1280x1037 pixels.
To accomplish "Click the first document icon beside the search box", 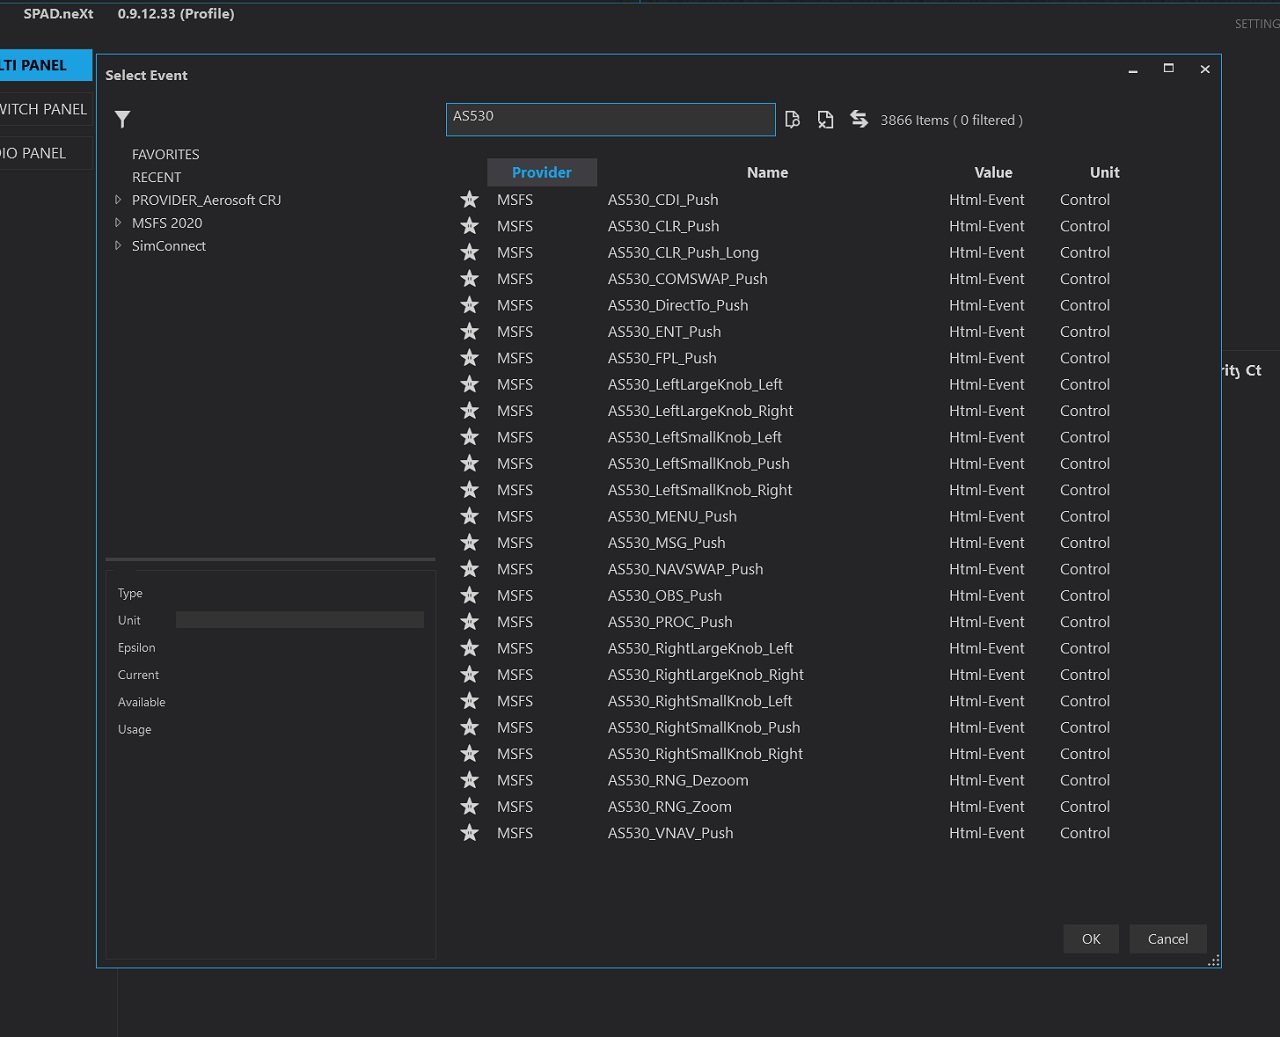I will [792, 120].
